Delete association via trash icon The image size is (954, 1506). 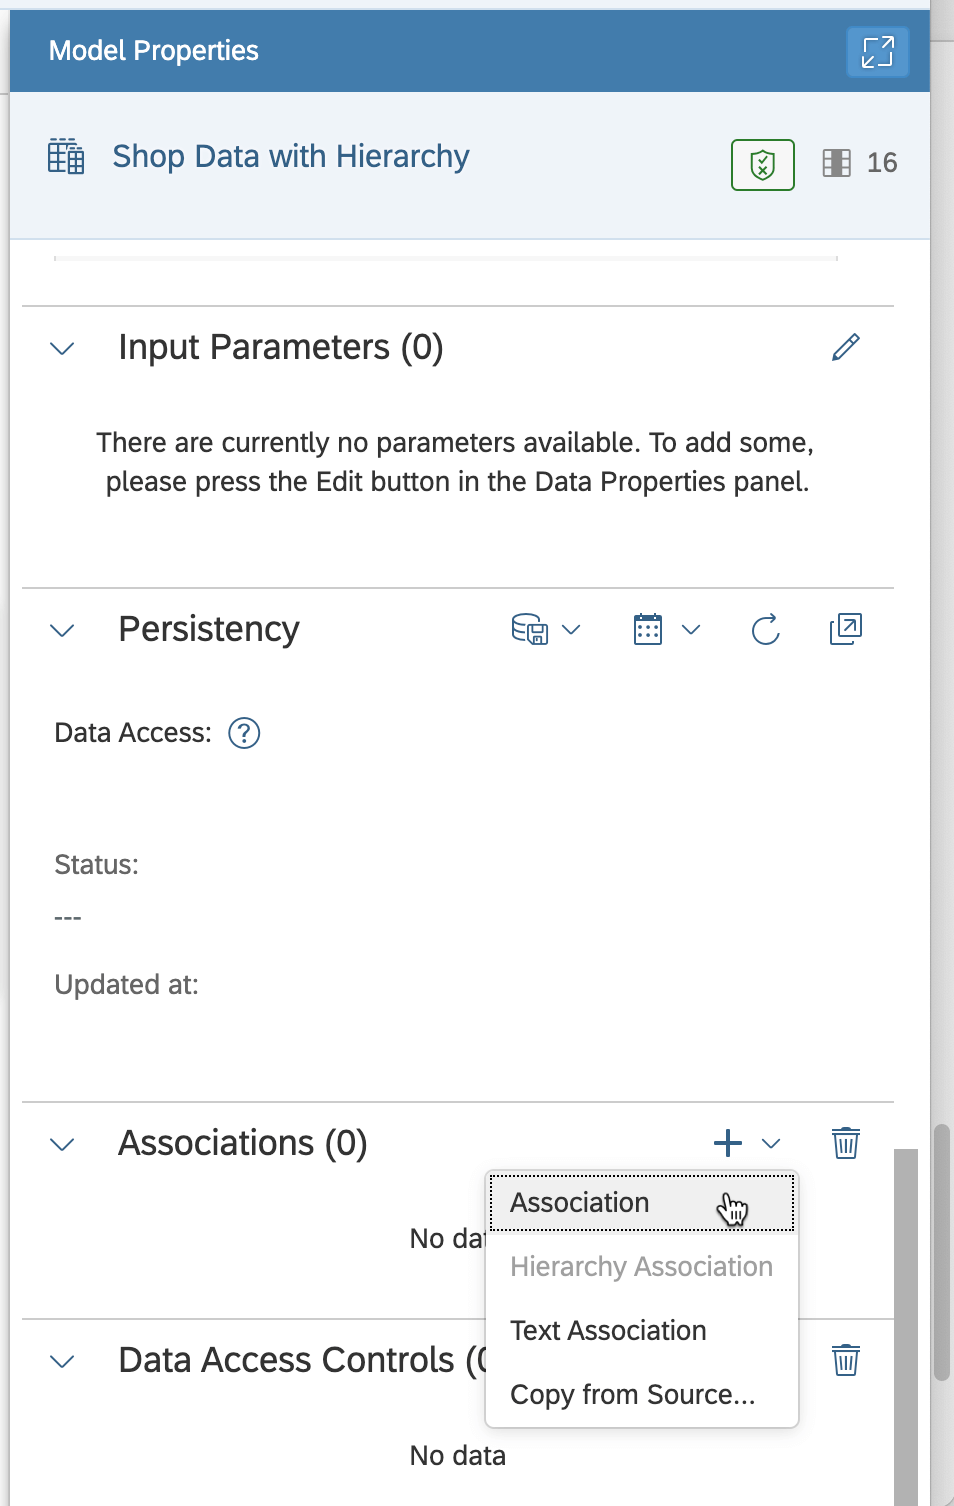(x=845, y=1143)
